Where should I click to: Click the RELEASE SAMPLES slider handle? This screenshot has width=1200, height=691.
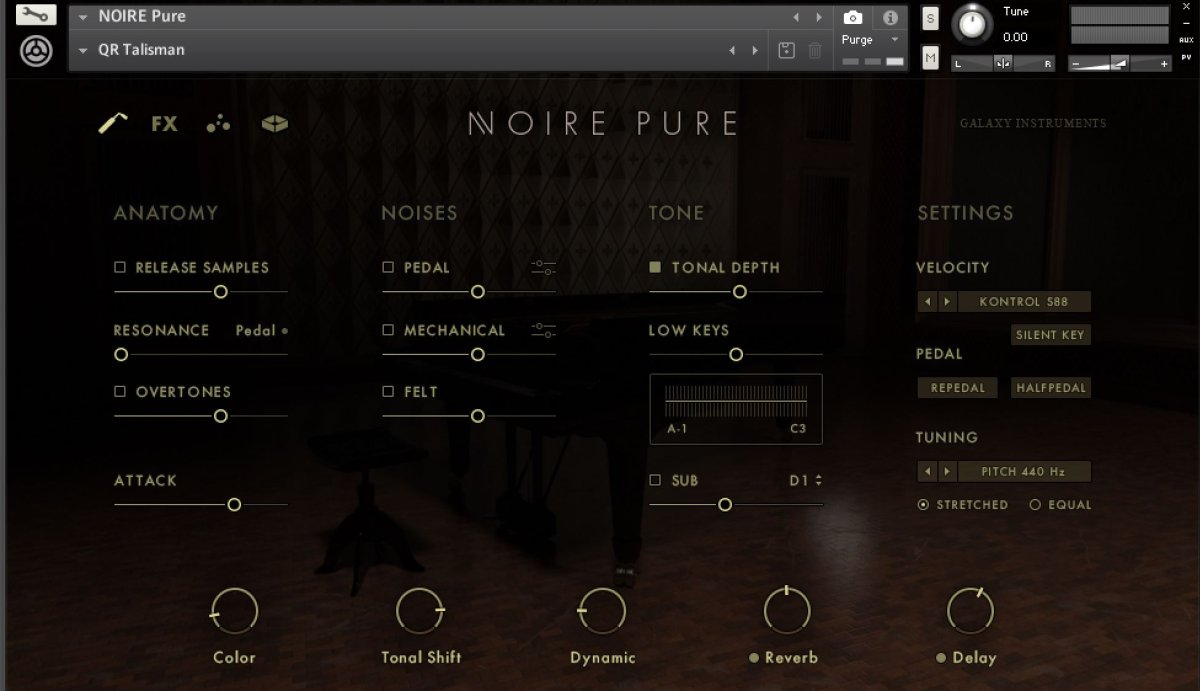click(221, 292)
